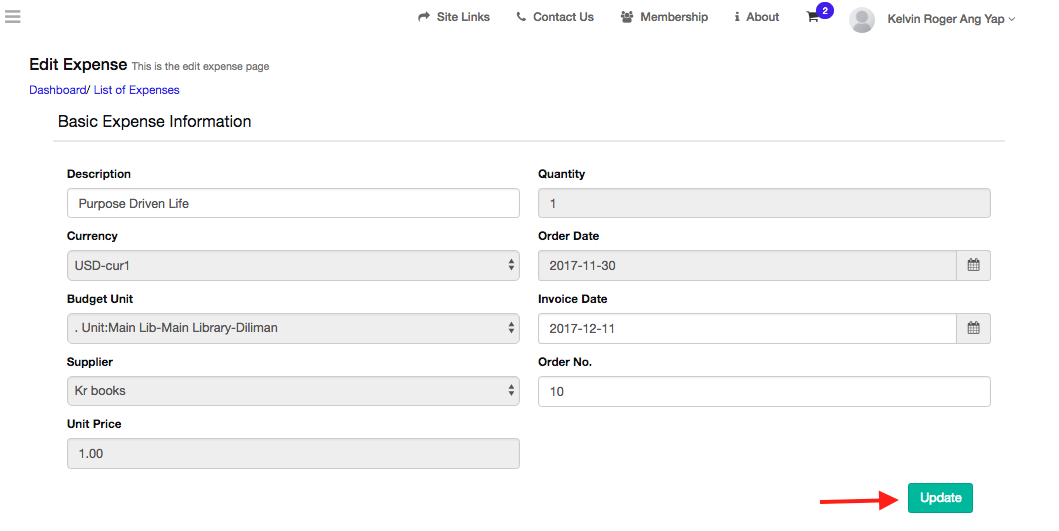This screenshot has height=531, width=1059.
Task: Expand the Currency dropdown
Action: pyautogui.click(x=293, y=266)
